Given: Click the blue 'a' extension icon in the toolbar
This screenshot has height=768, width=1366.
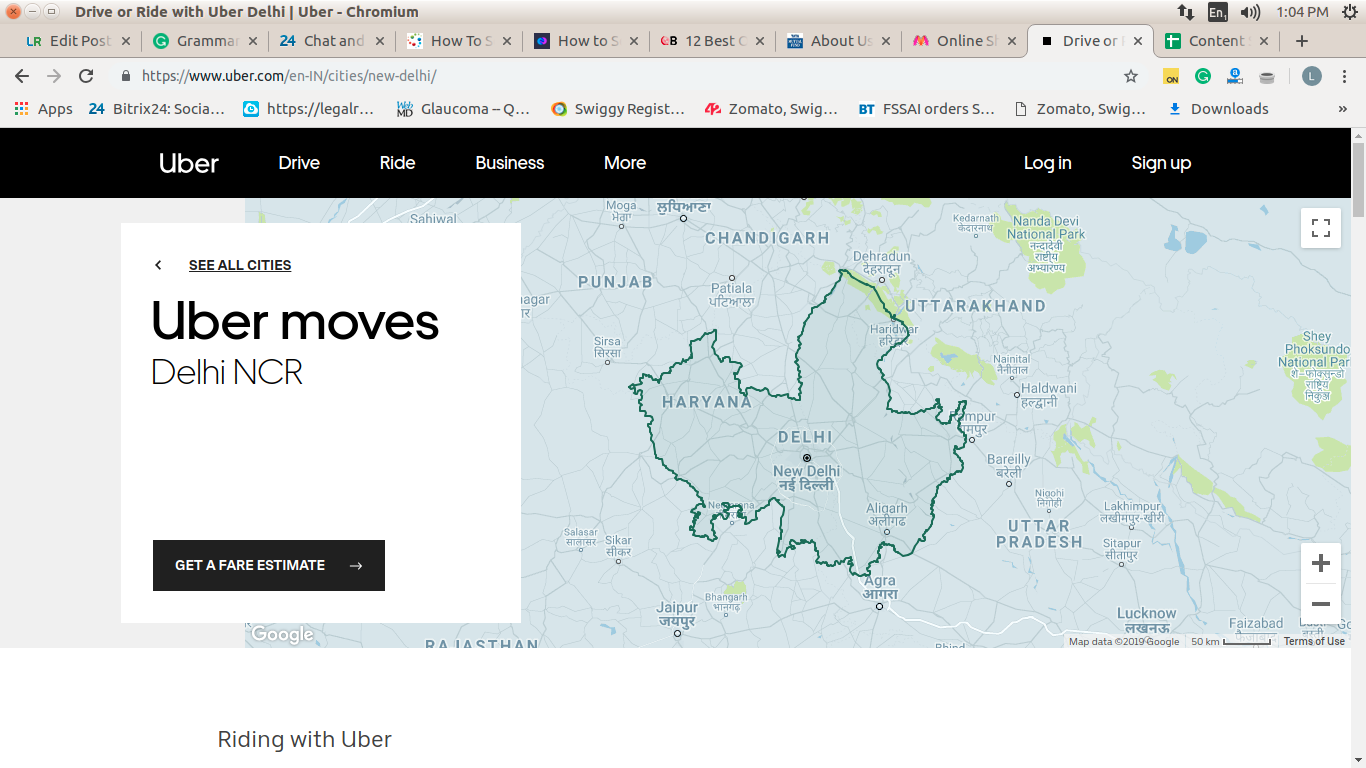Looking at the screenshot, I should [x=1235, y=76].
